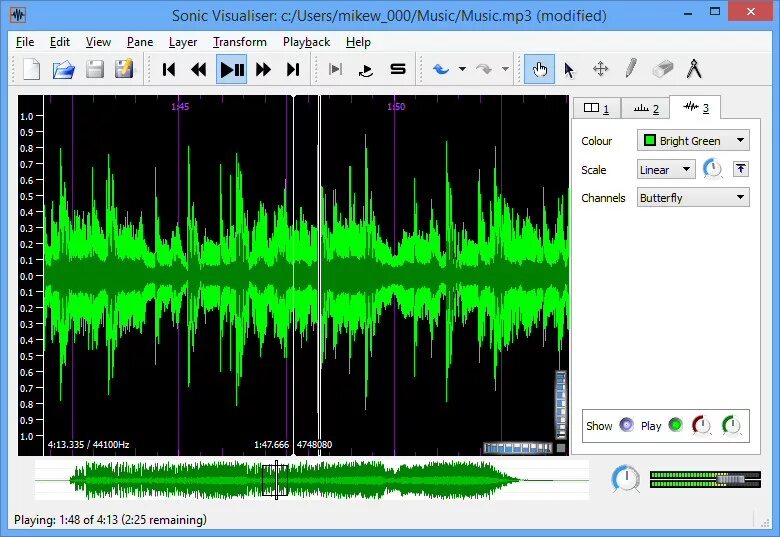Click the Scale gain dial knob
The height and width of the screenshot is (537, 780).
[x=713, y=170]
